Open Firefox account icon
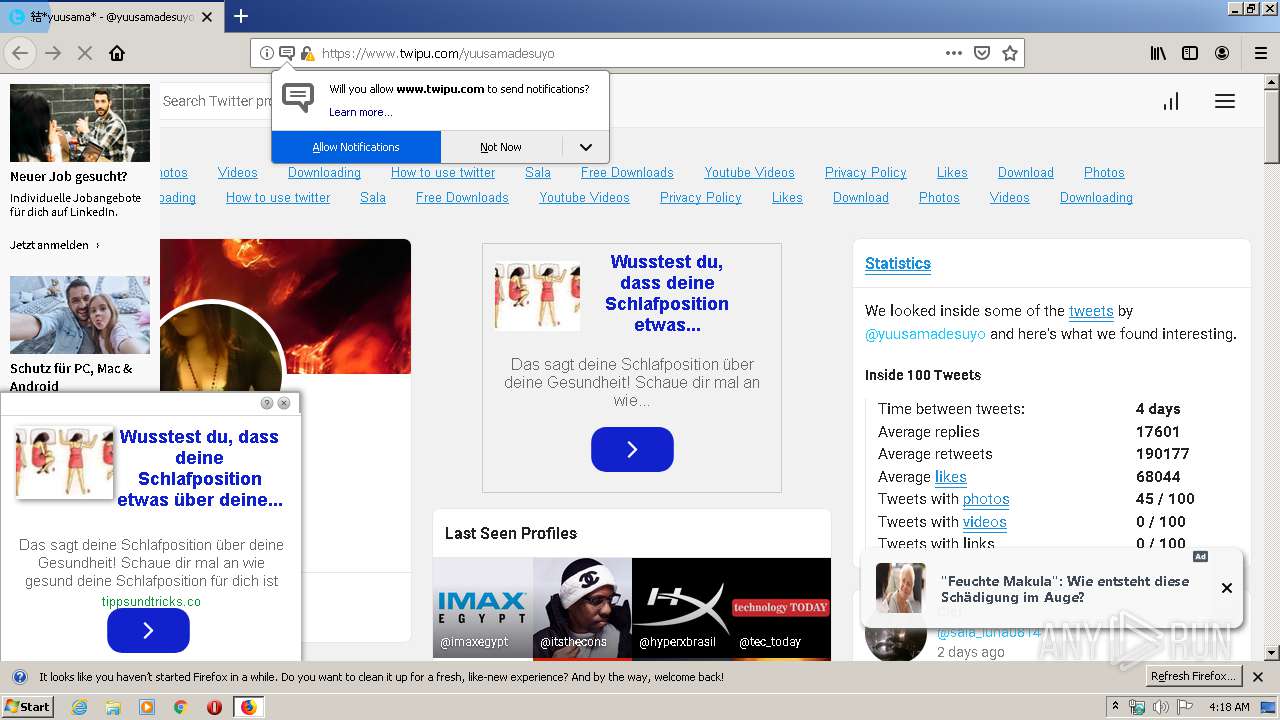Image resolution: width=1280 pixels, height=720 pixels. (x=1222, y=53)
